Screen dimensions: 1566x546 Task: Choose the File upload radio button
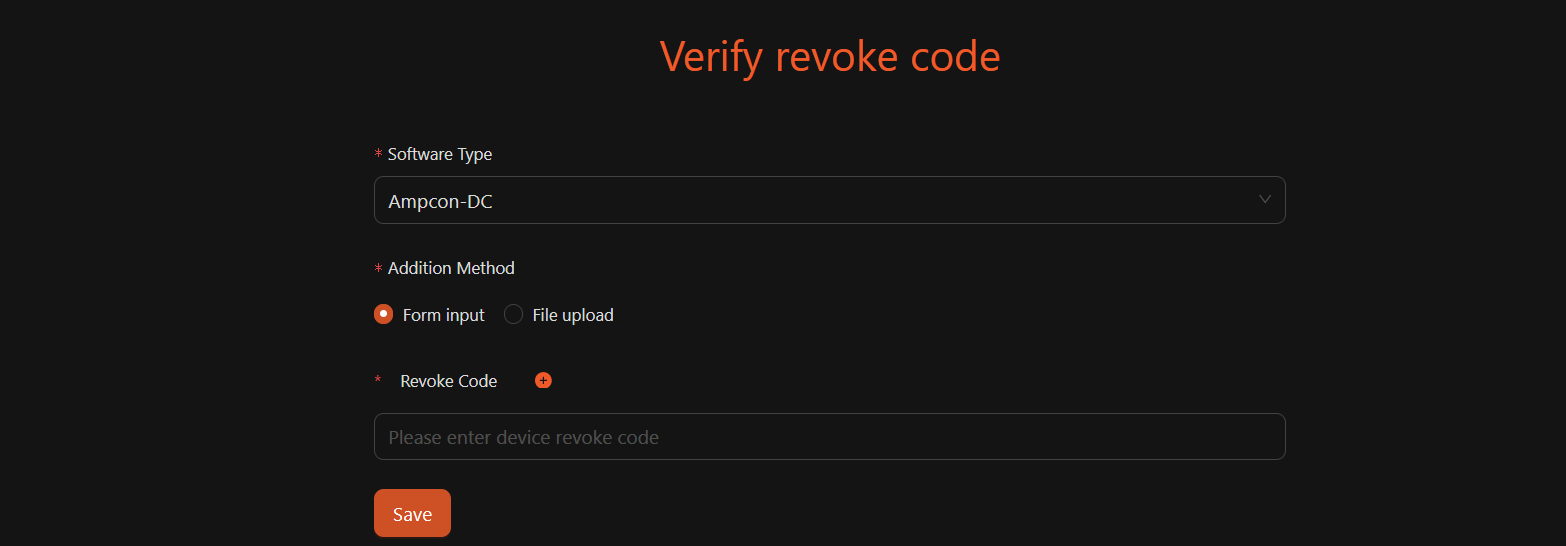[x=513, y=314]
